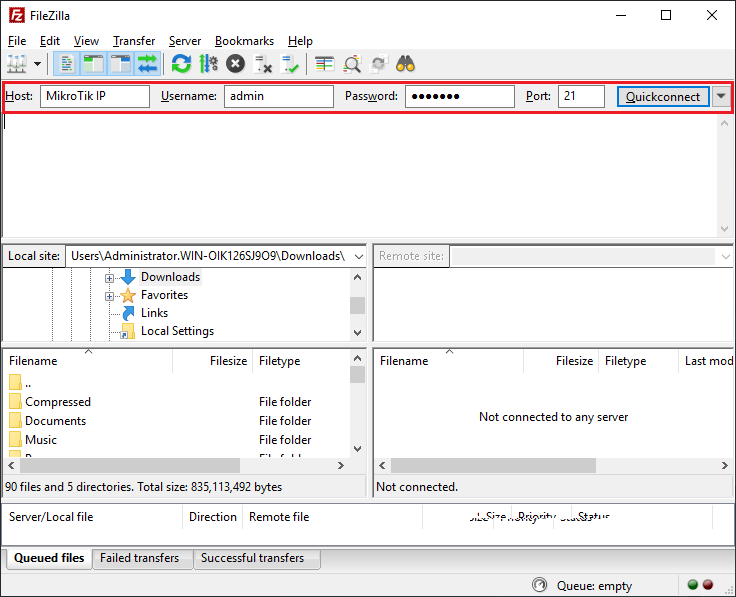Click remote file list horizontal scrollbar

tap(493, 466)
